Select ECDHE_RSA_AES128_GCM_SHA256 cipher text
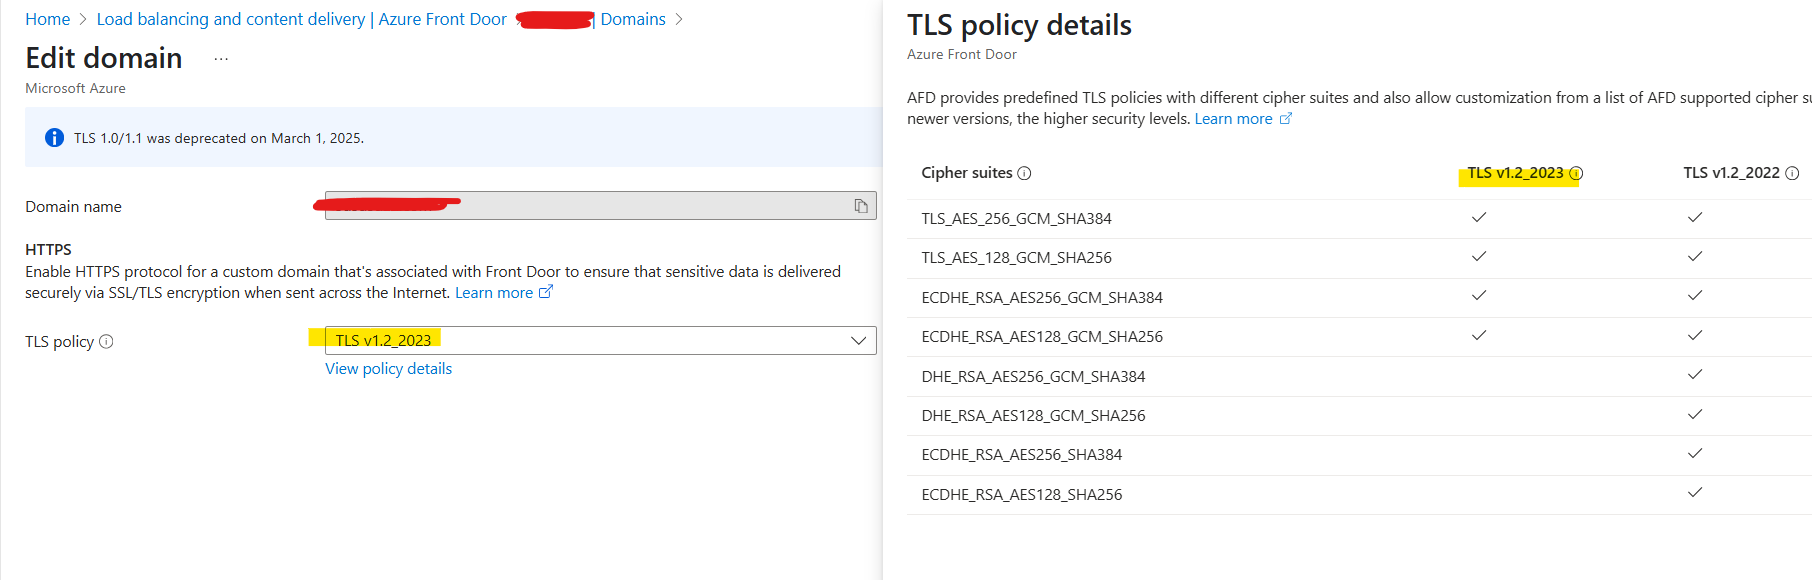Image resolution: width=1812 pixels, height=580 pixels. [x=1042, y=337]
